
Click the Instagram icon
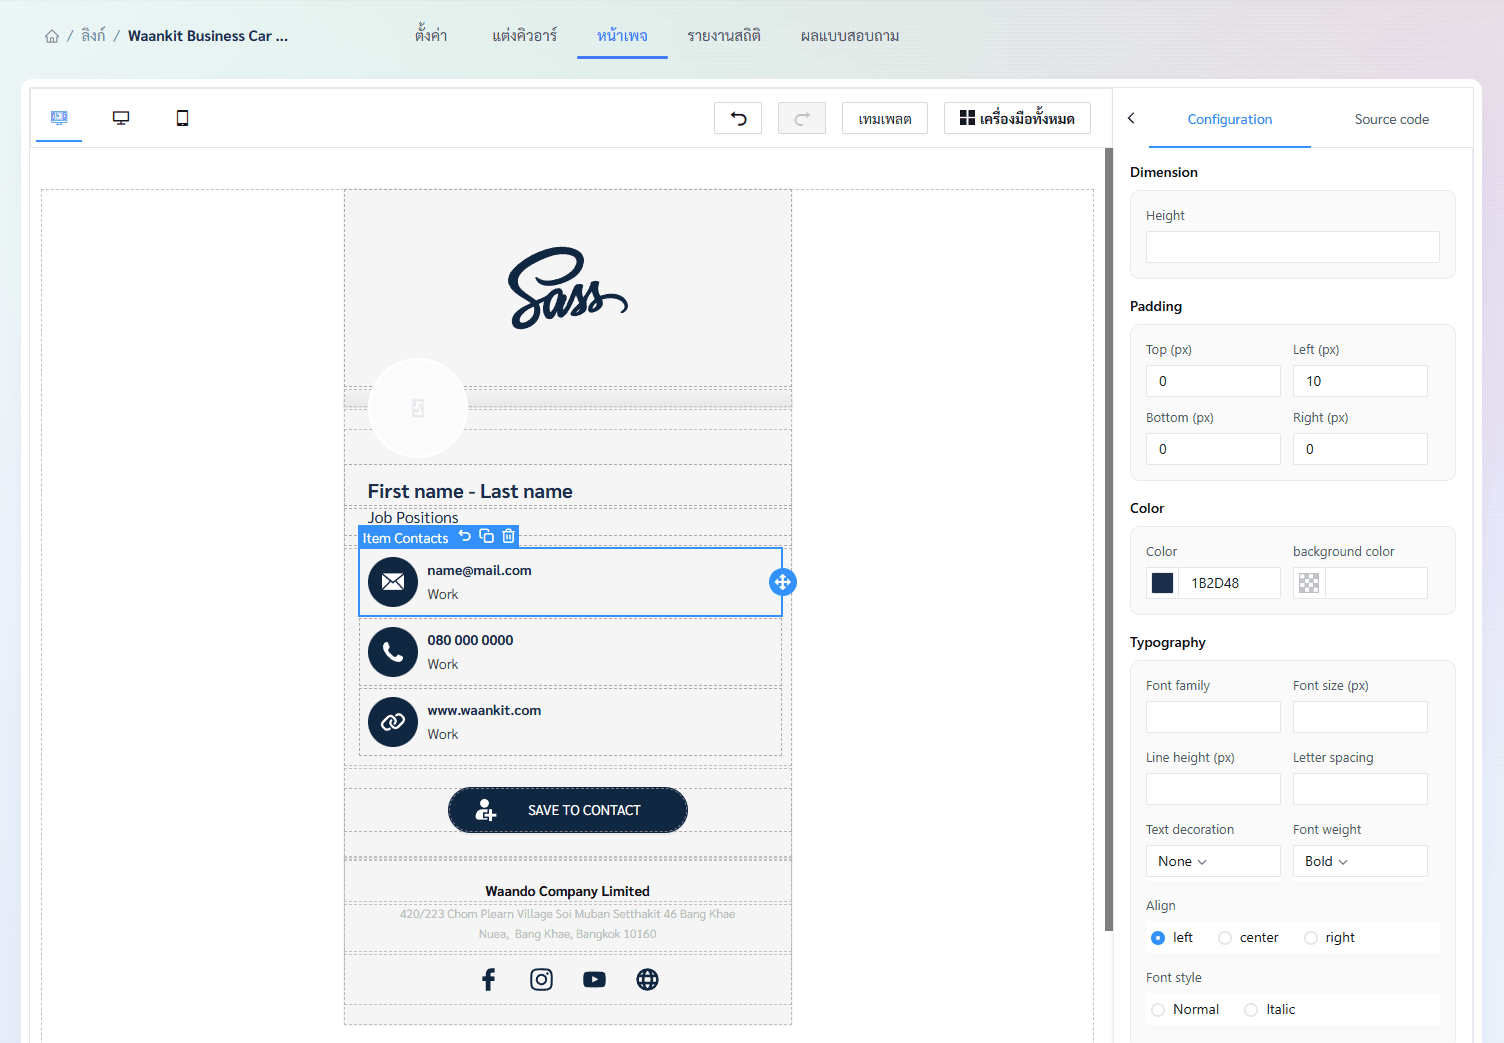coord(541,979)
